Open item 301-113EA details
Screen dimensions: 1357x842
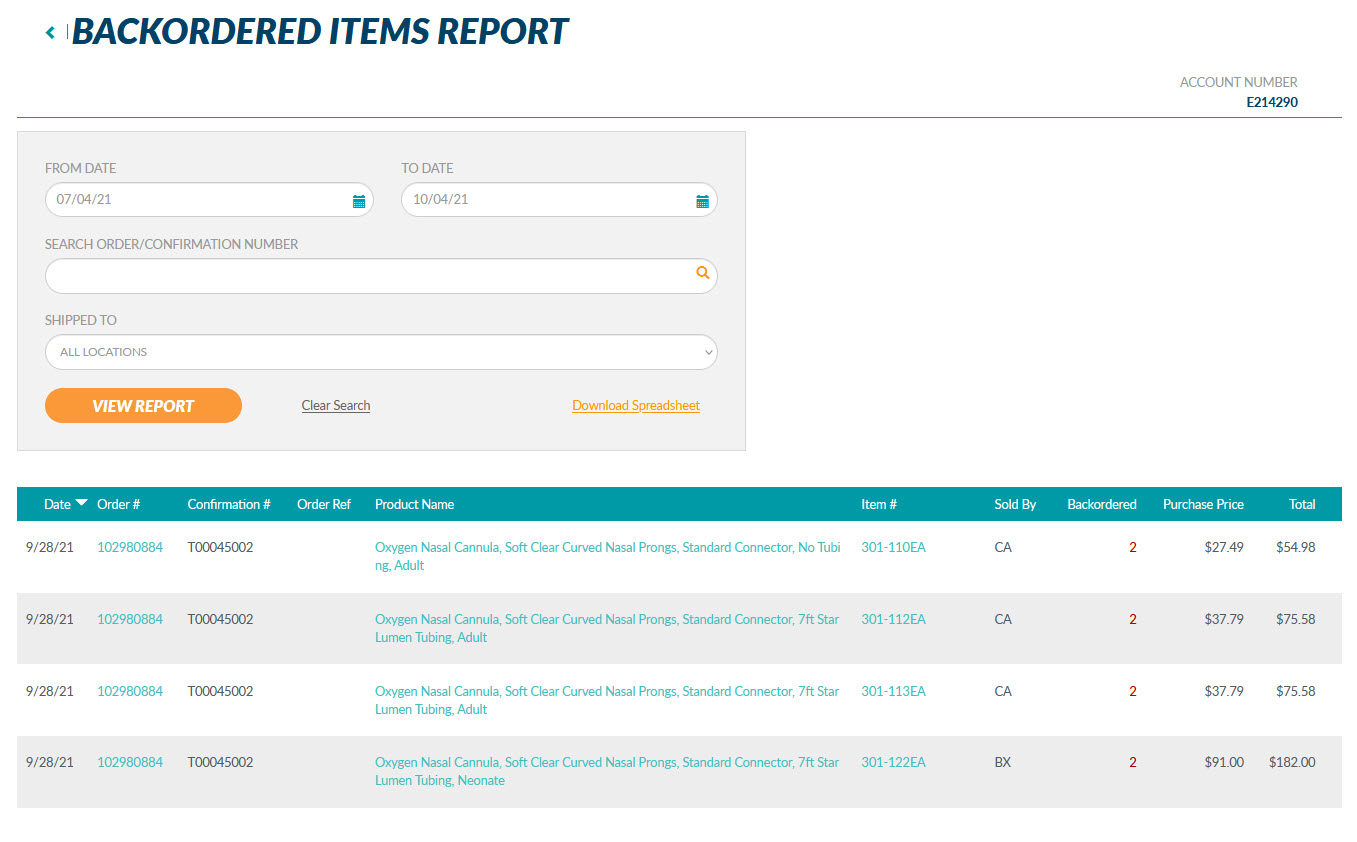tap(893, 691)
